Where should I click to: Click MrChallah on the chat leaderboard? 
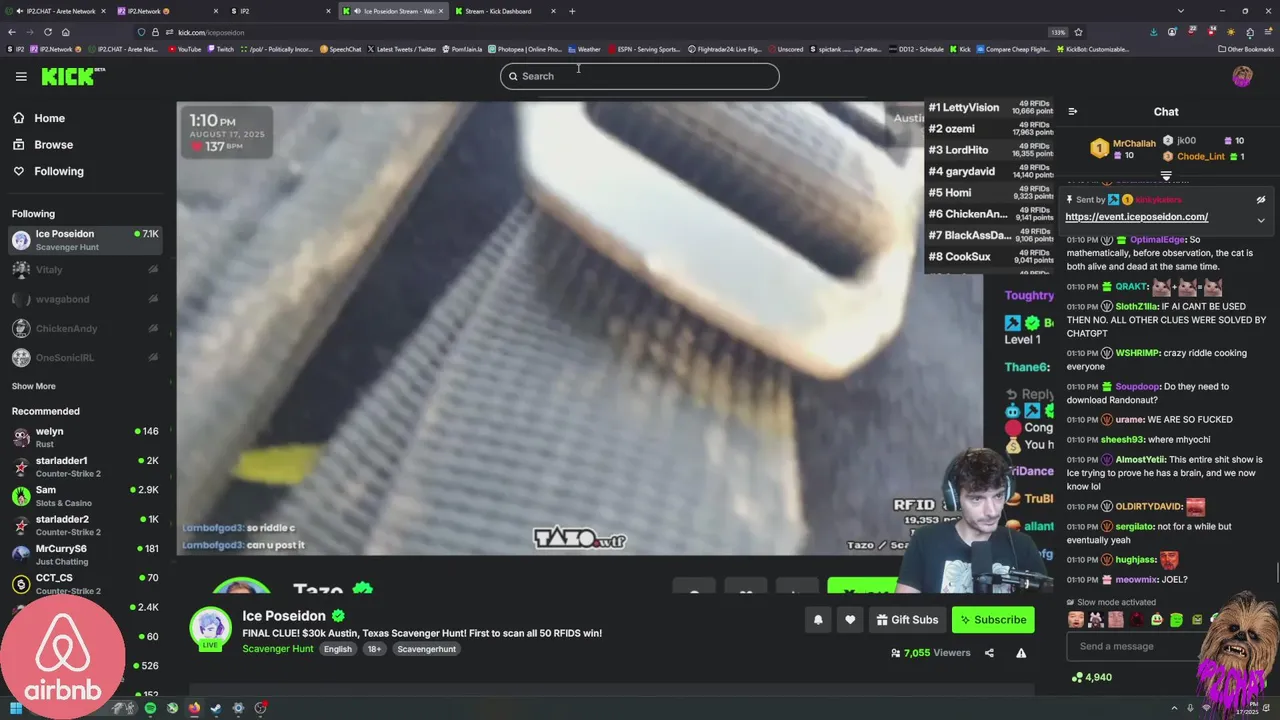point(1134,144)
